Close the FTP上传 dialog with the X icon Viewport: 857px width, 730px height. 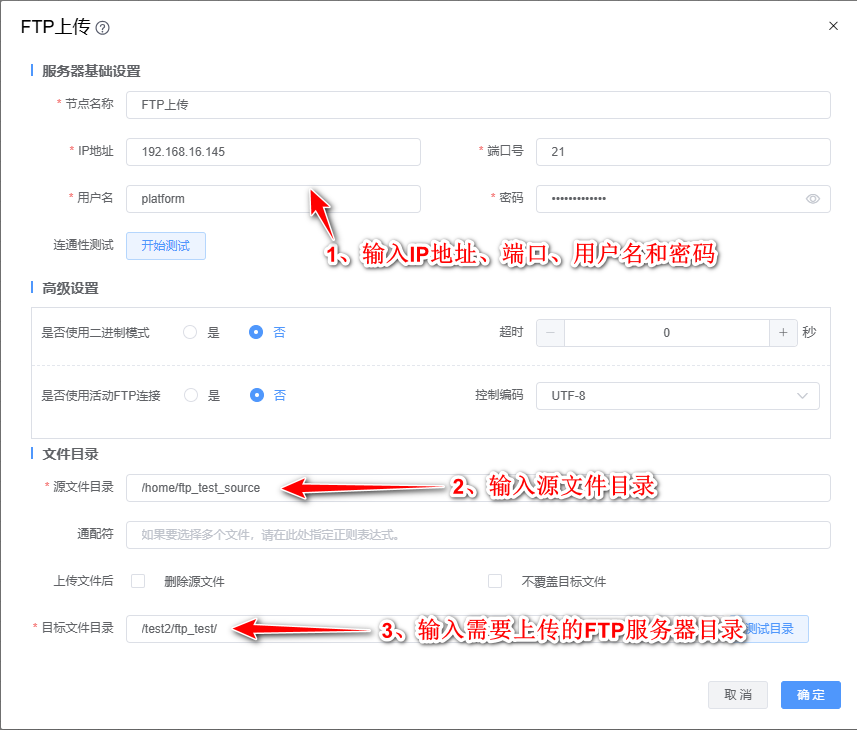(x=833, y=26)
